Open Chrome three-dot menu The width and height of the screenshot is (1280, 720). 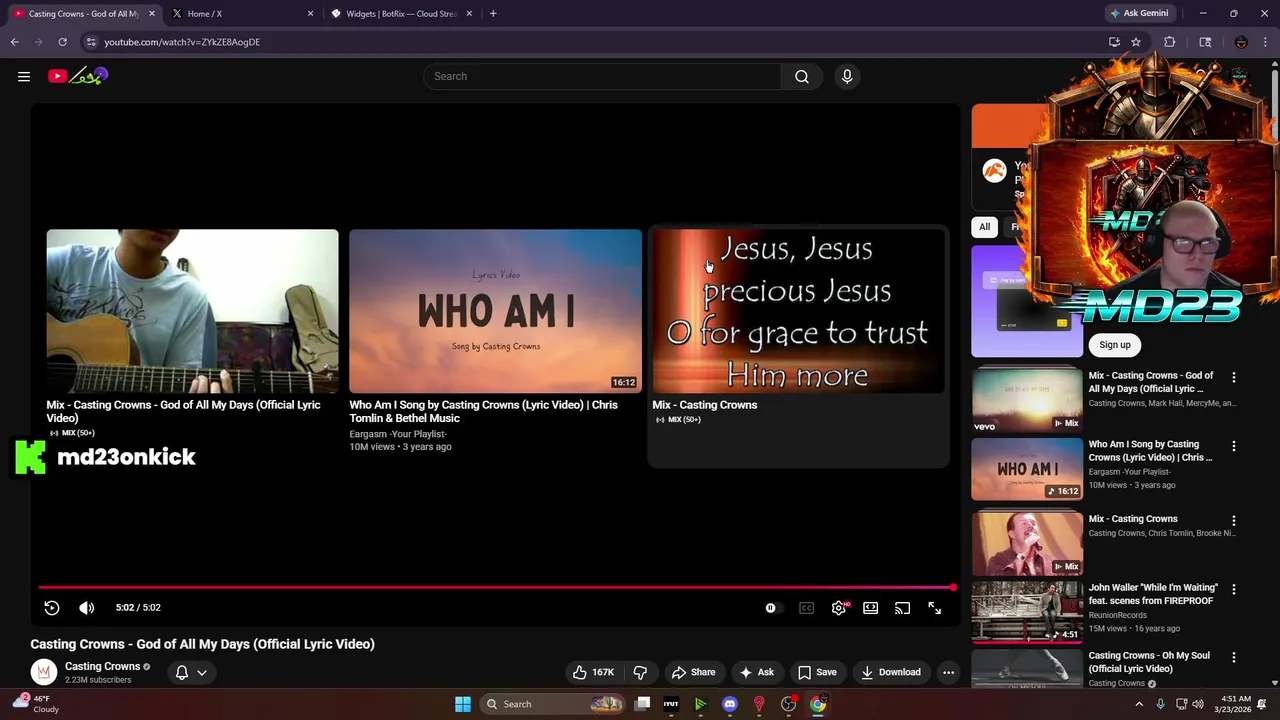pos(1266,42)
